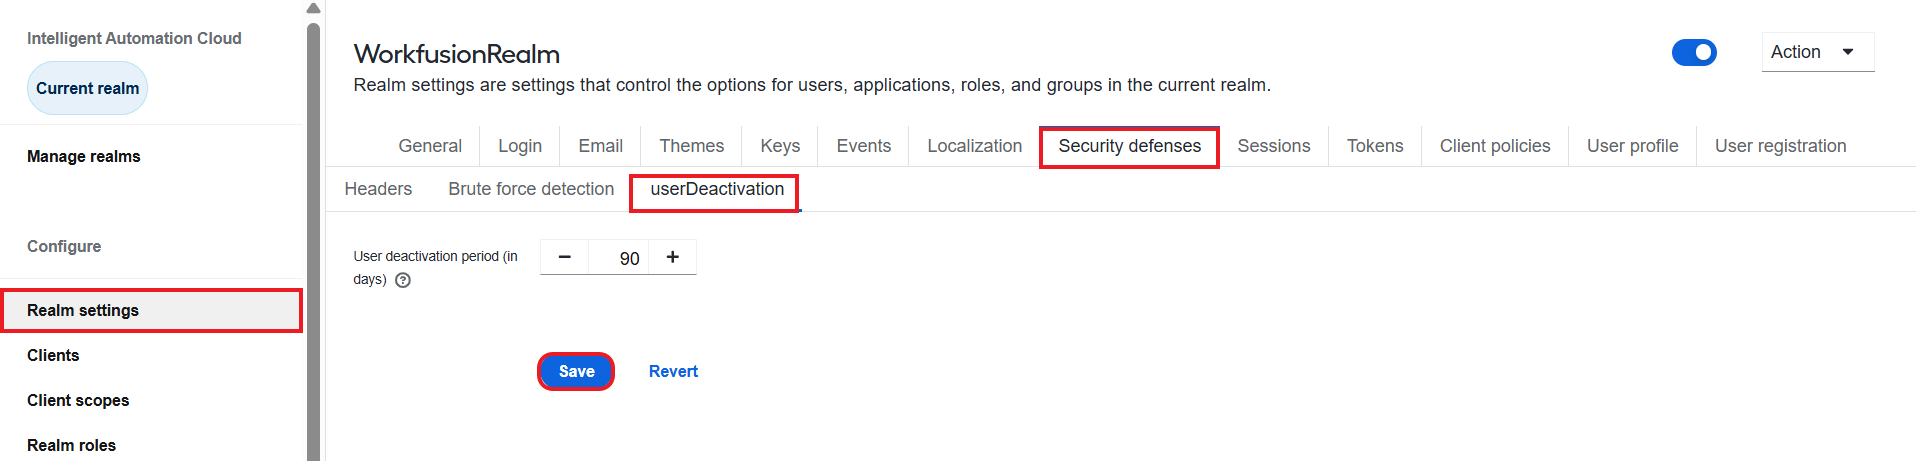Click the sidebar scroll up arrow

coord(313,8)
